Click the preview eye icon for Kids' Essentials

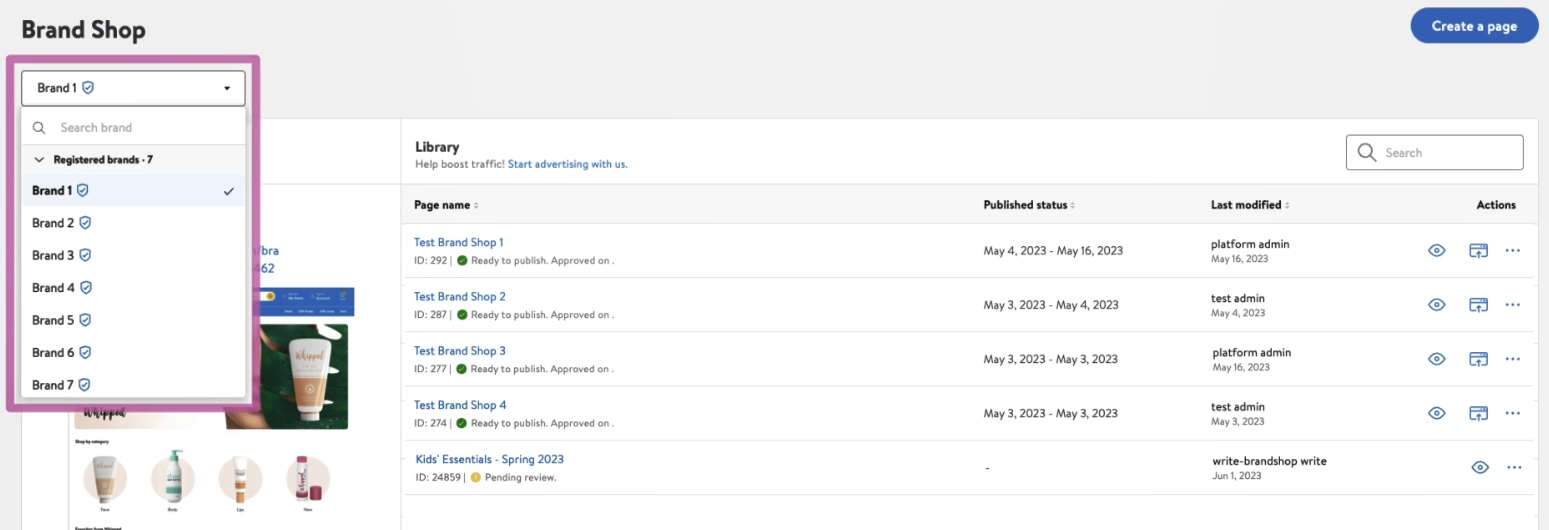click(1480, 467)
